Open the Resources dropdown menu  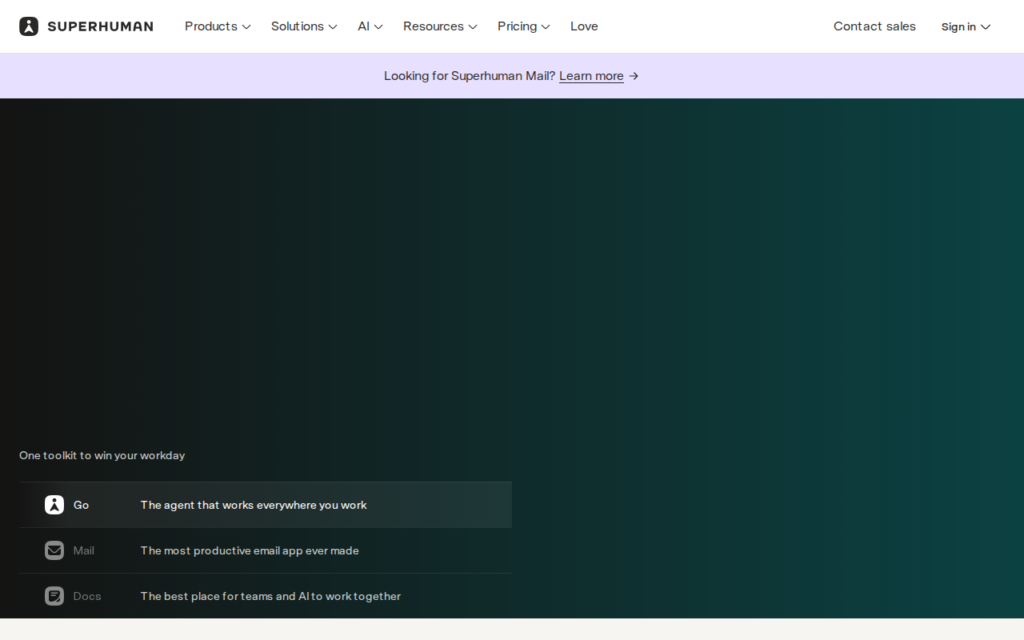coord(440,26)
